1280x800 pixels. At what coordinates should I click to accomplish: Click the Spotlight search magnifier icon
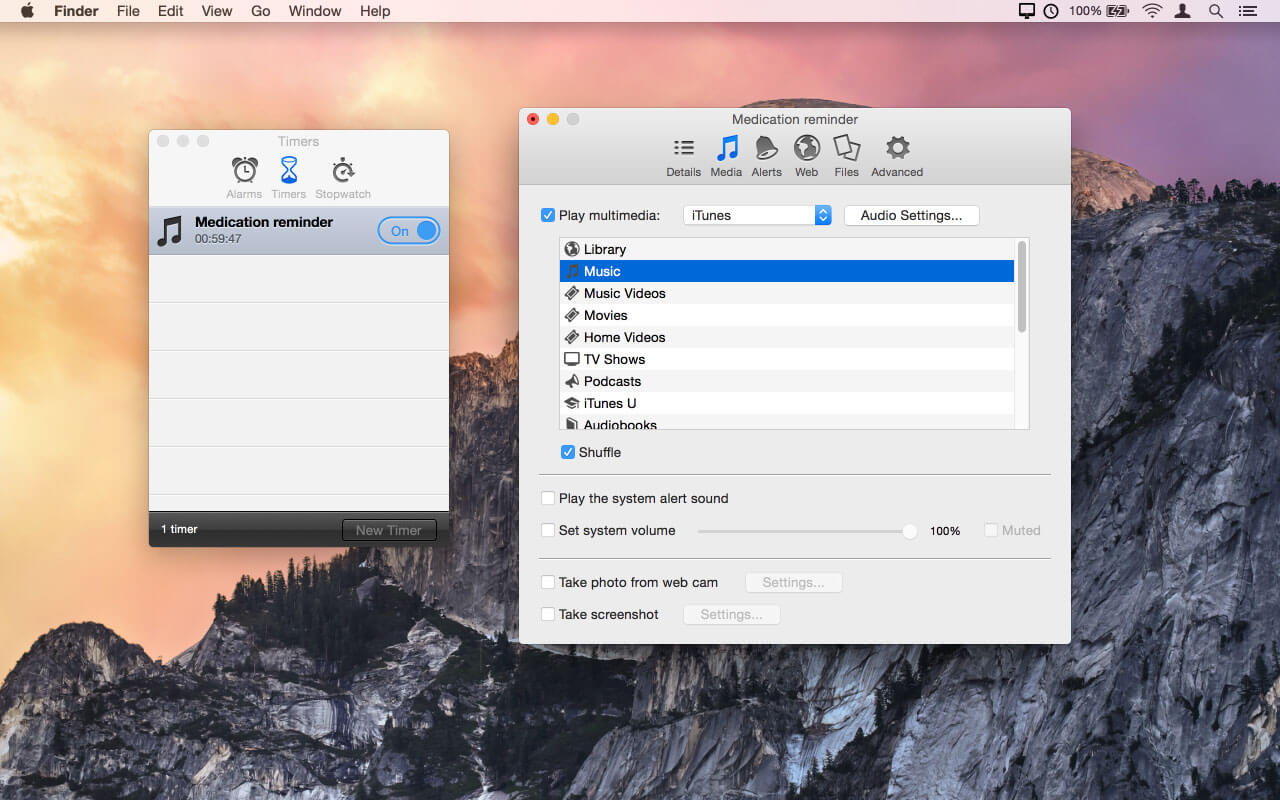point(1216,11)
